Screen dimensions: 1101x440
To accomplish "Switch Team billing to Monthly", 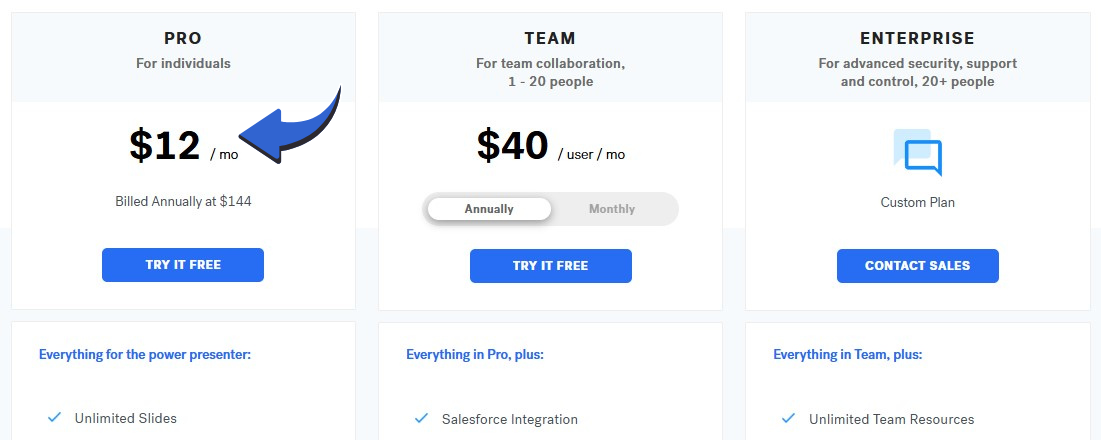I will click(x=612, y=209).
